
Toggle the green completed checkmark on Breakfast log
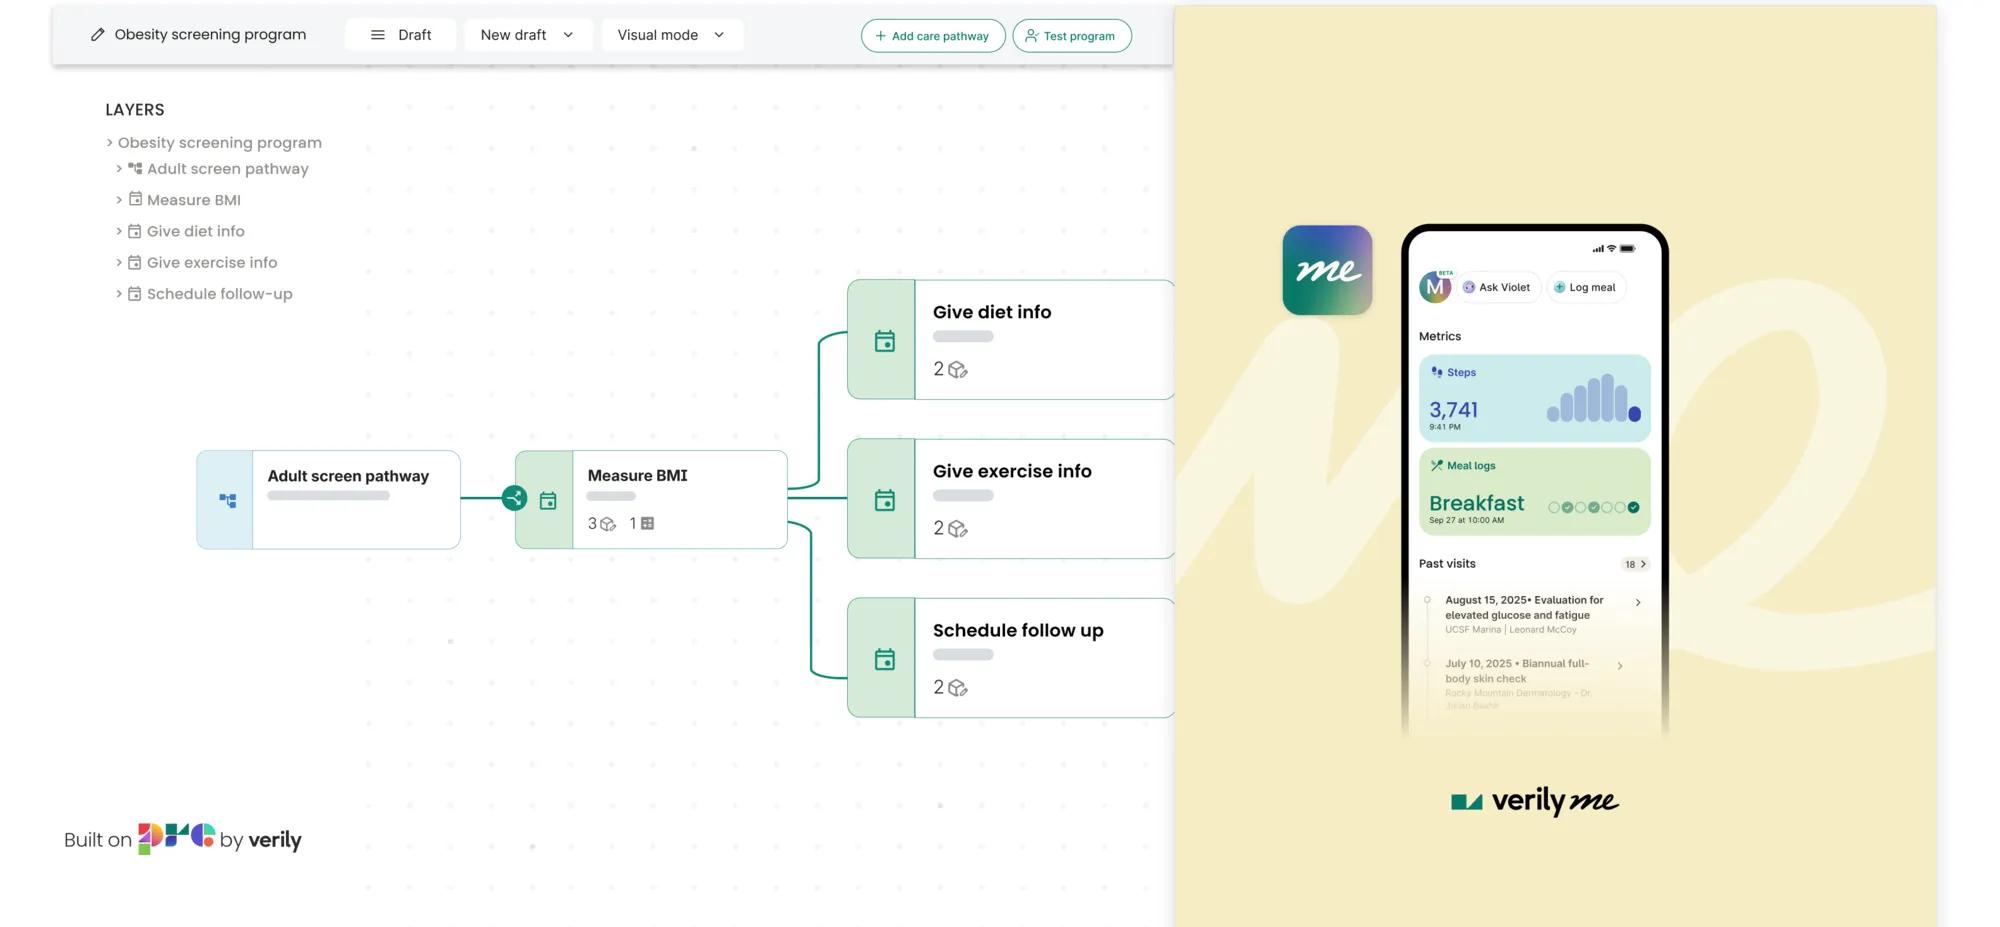(1634, 507)
